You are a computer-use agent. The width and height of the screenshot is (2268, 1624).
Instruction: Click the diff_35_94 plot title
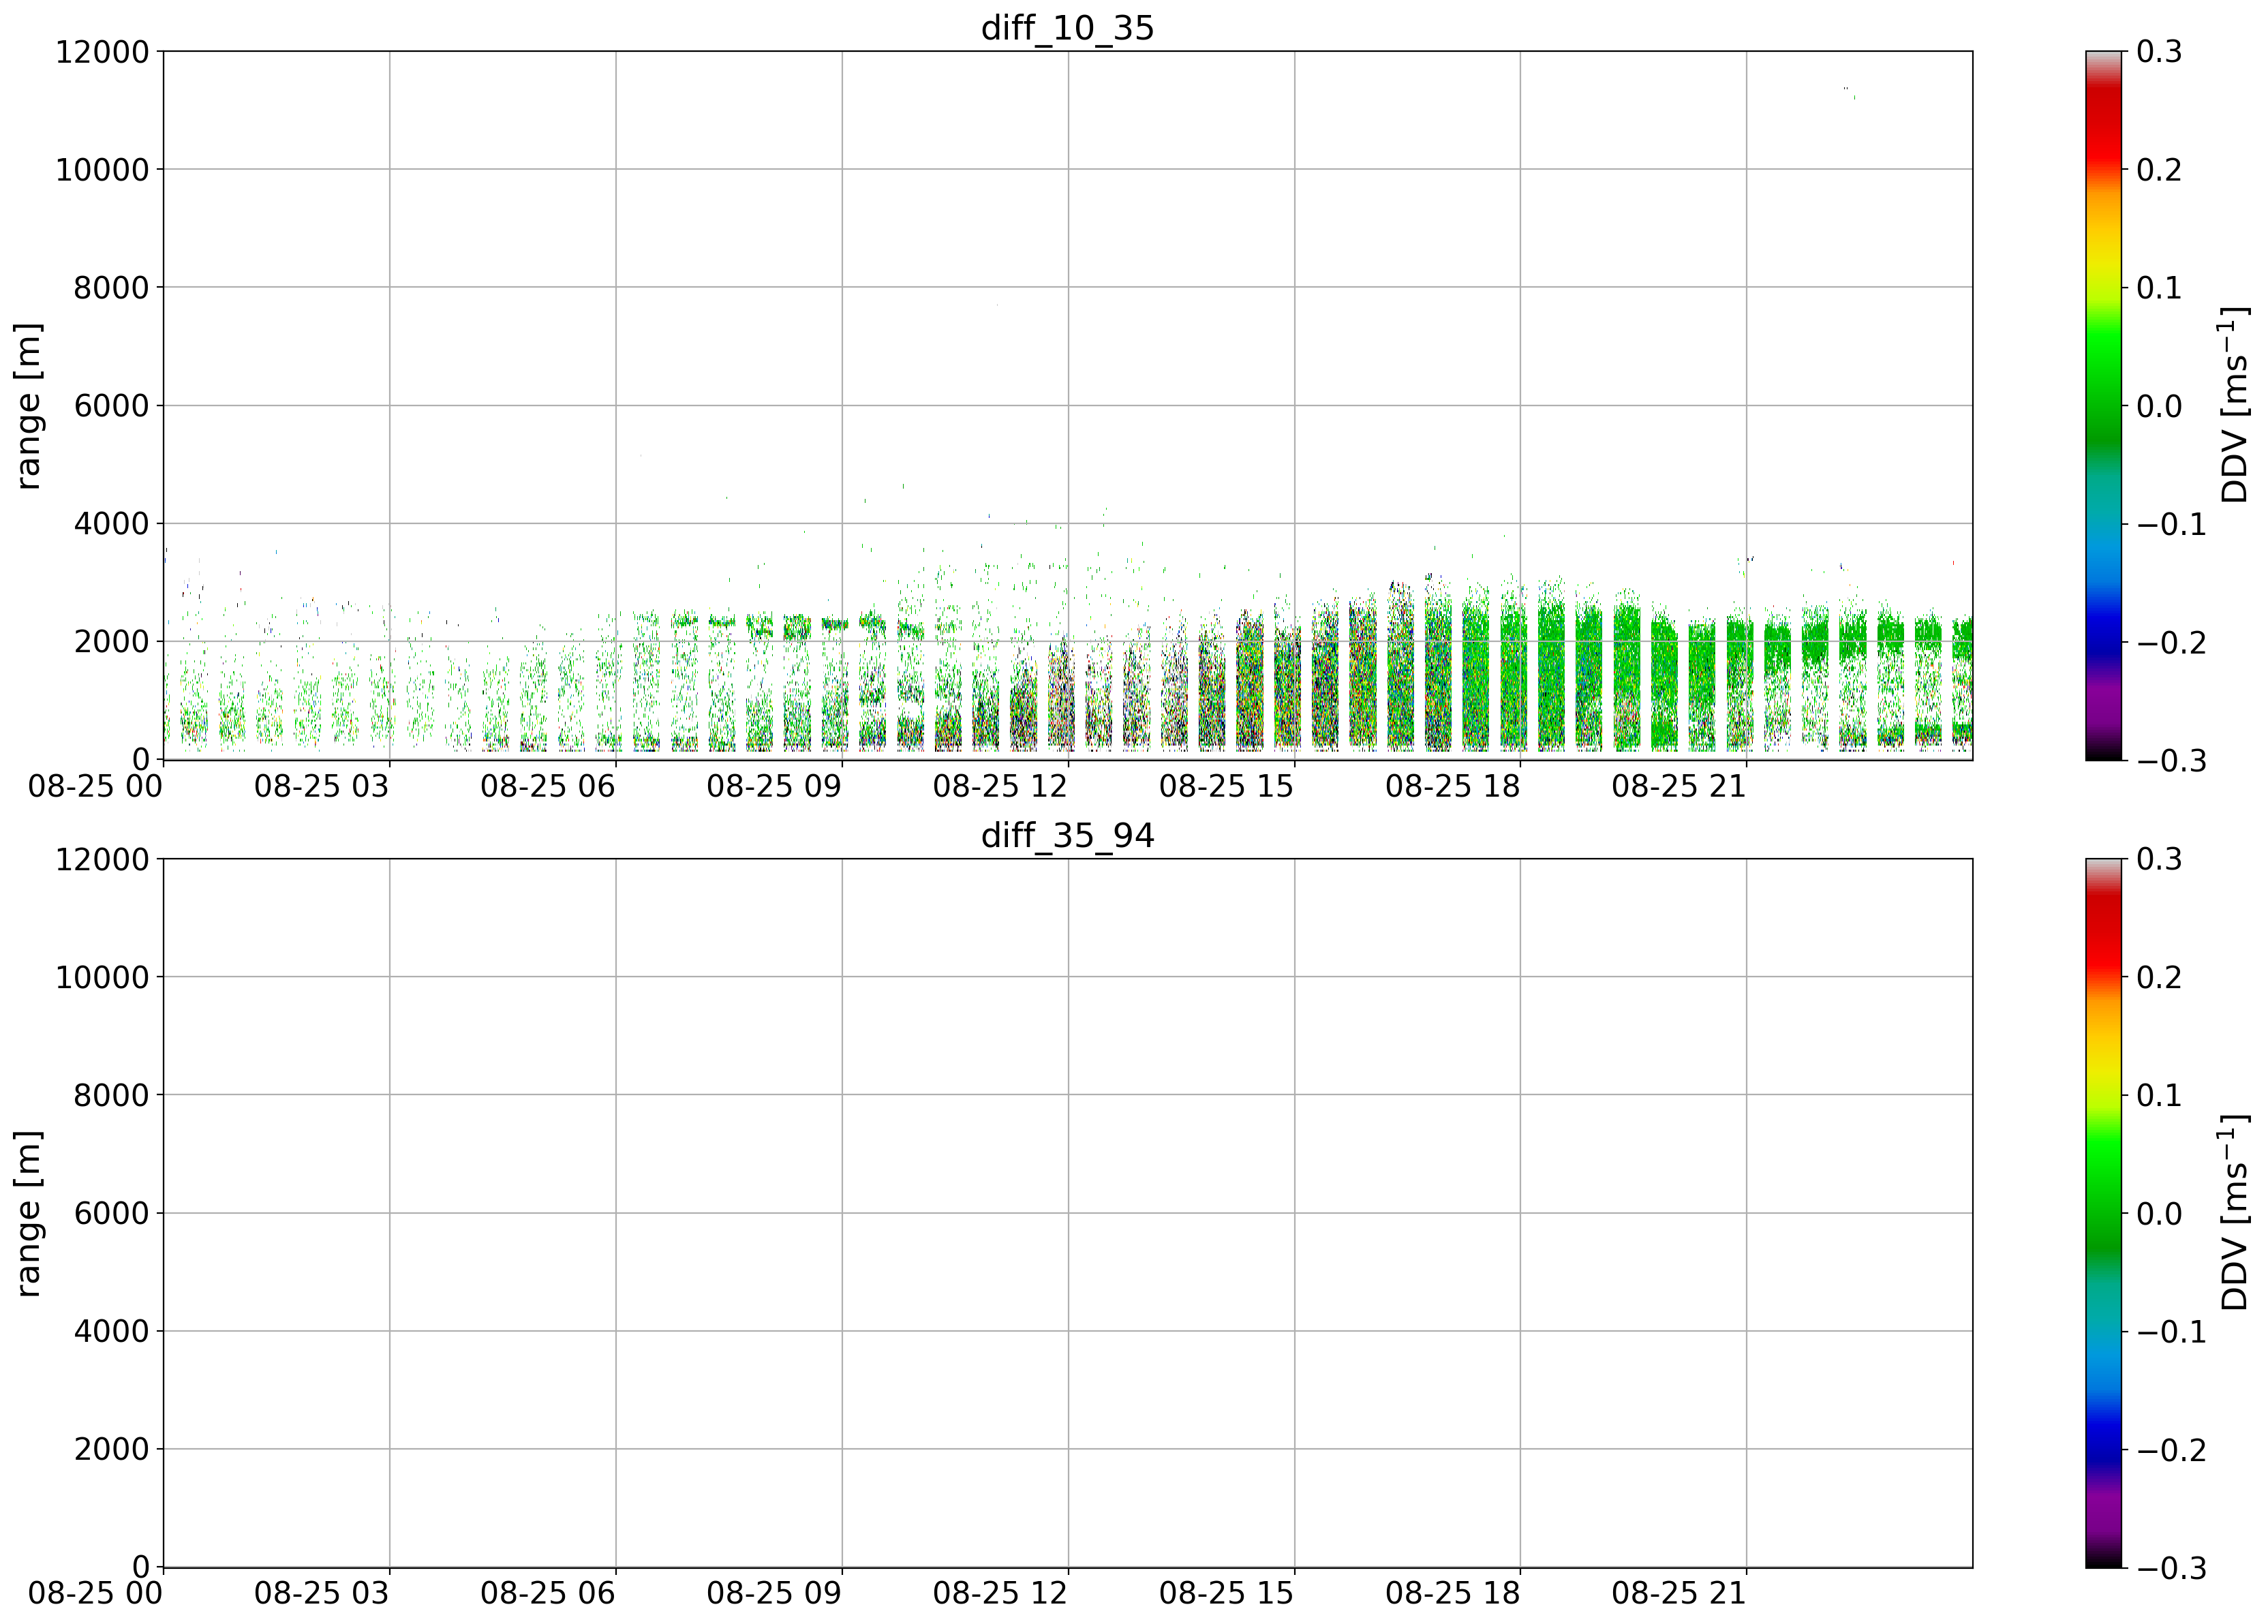[x=1067, y=835]
